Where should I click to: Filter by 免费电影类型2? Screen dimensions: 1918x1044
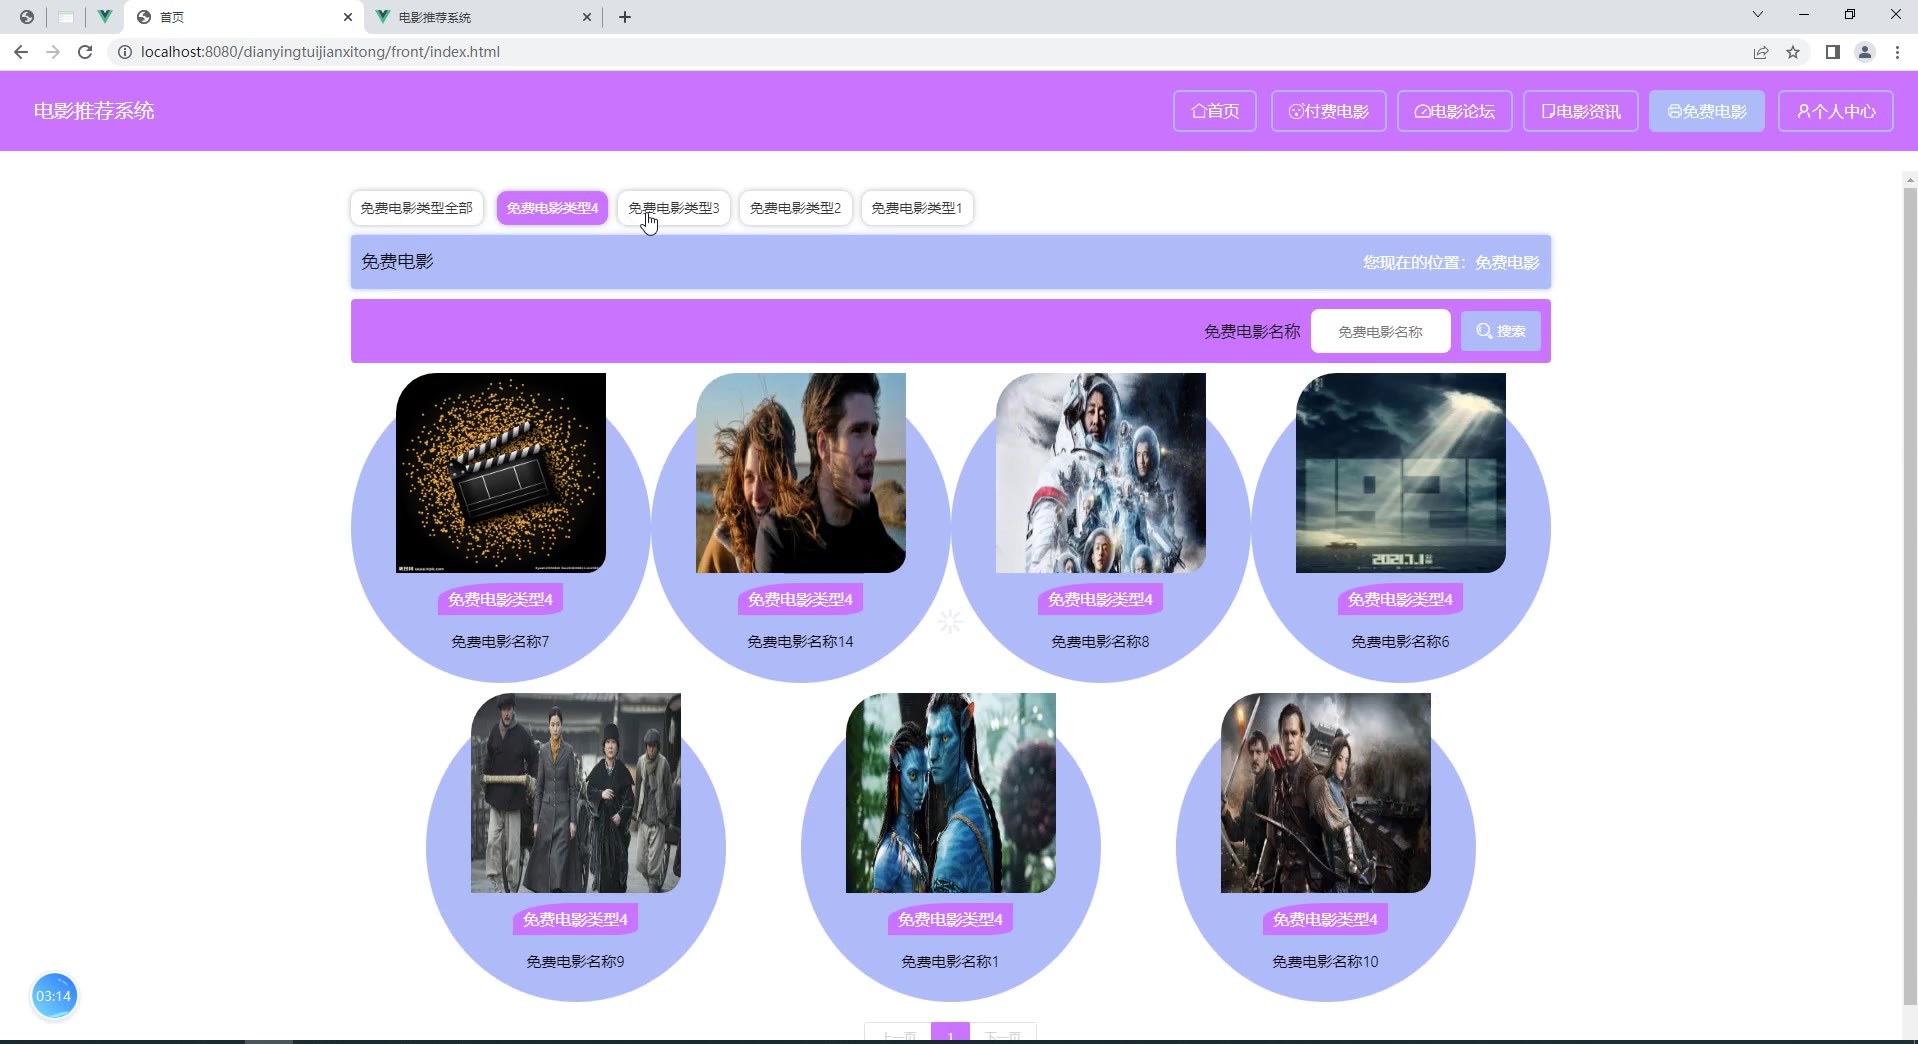795,208
